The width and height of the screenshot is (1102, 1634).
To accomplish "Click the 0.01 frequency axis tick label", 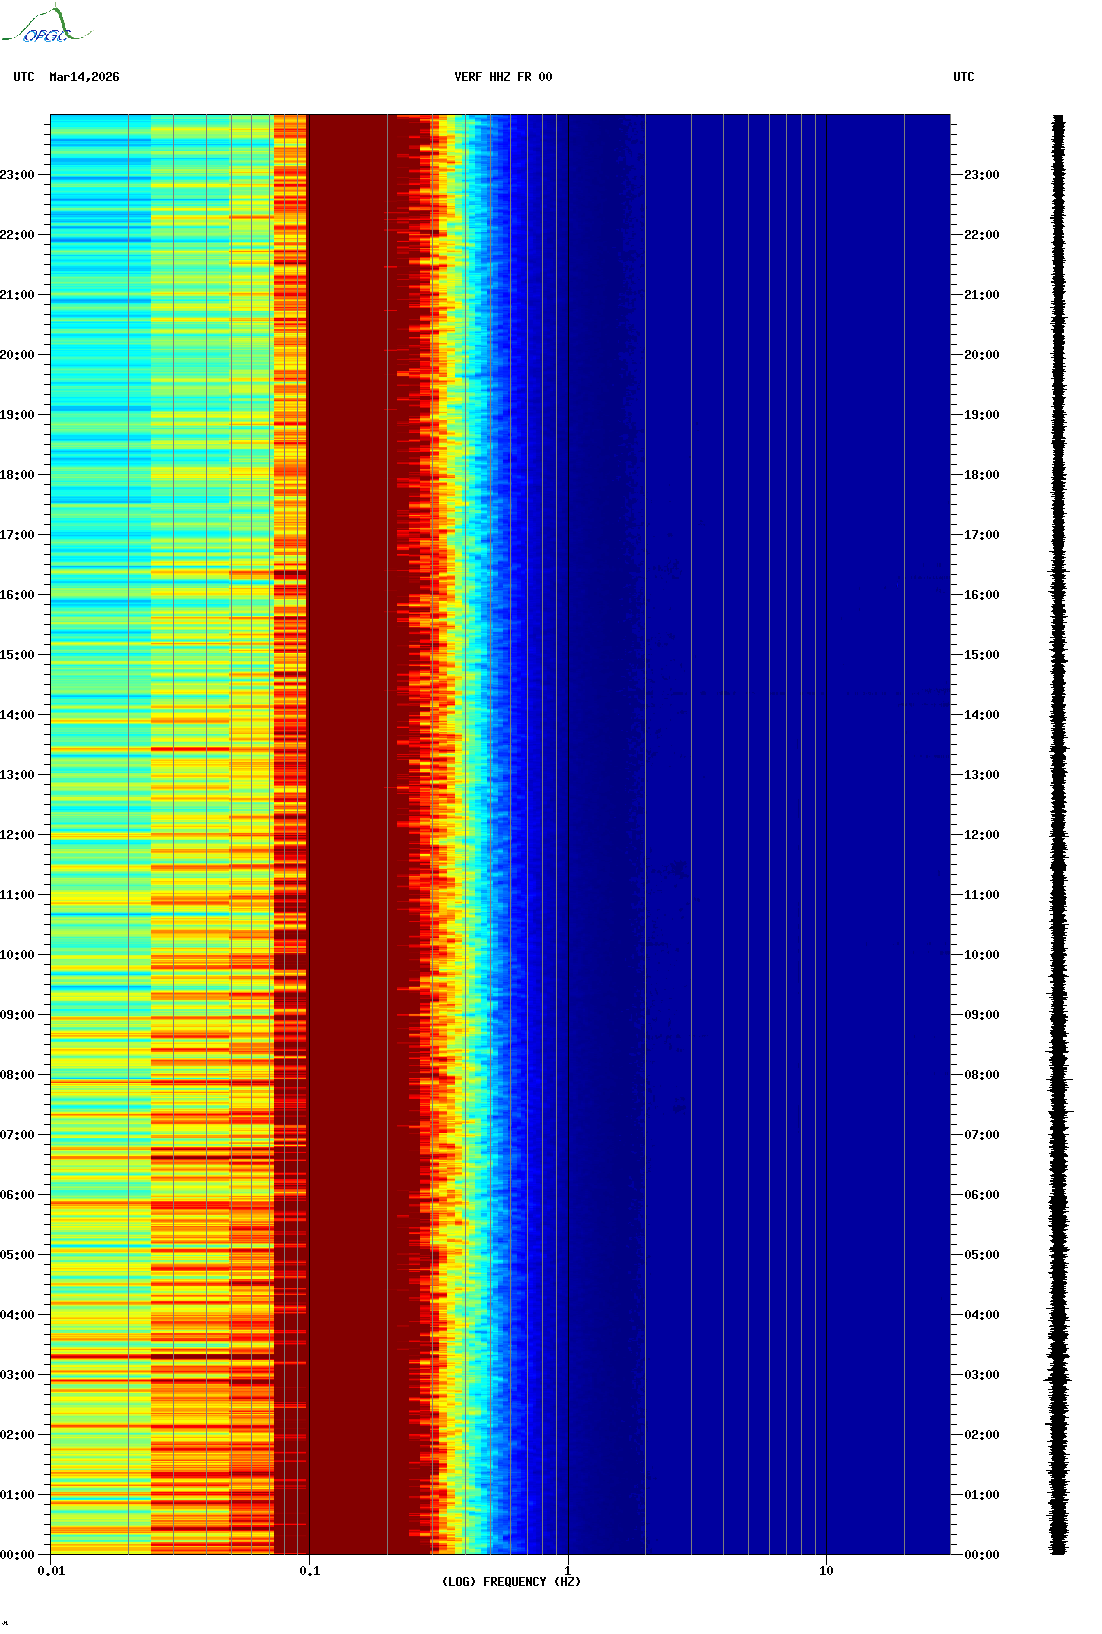I will pos(51,1571).
